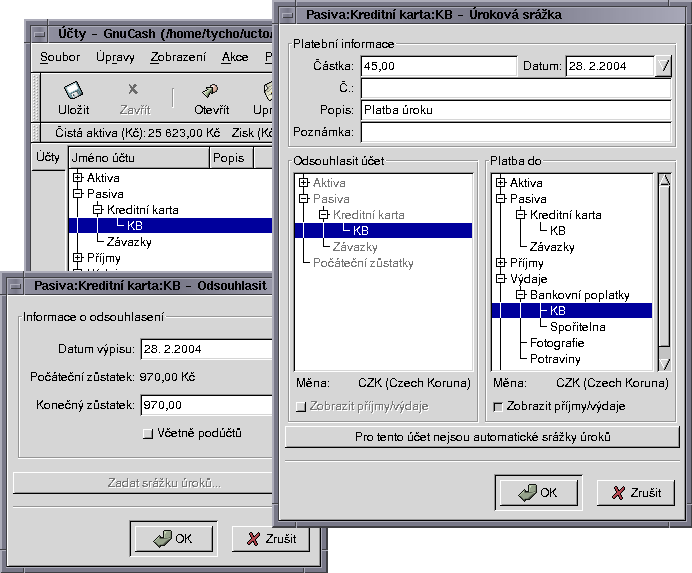Image resolution: width=692 pixels, height=573 pixels.
Task: Collapse Výdaje in Platba do tree
Action: click(500, 279)
